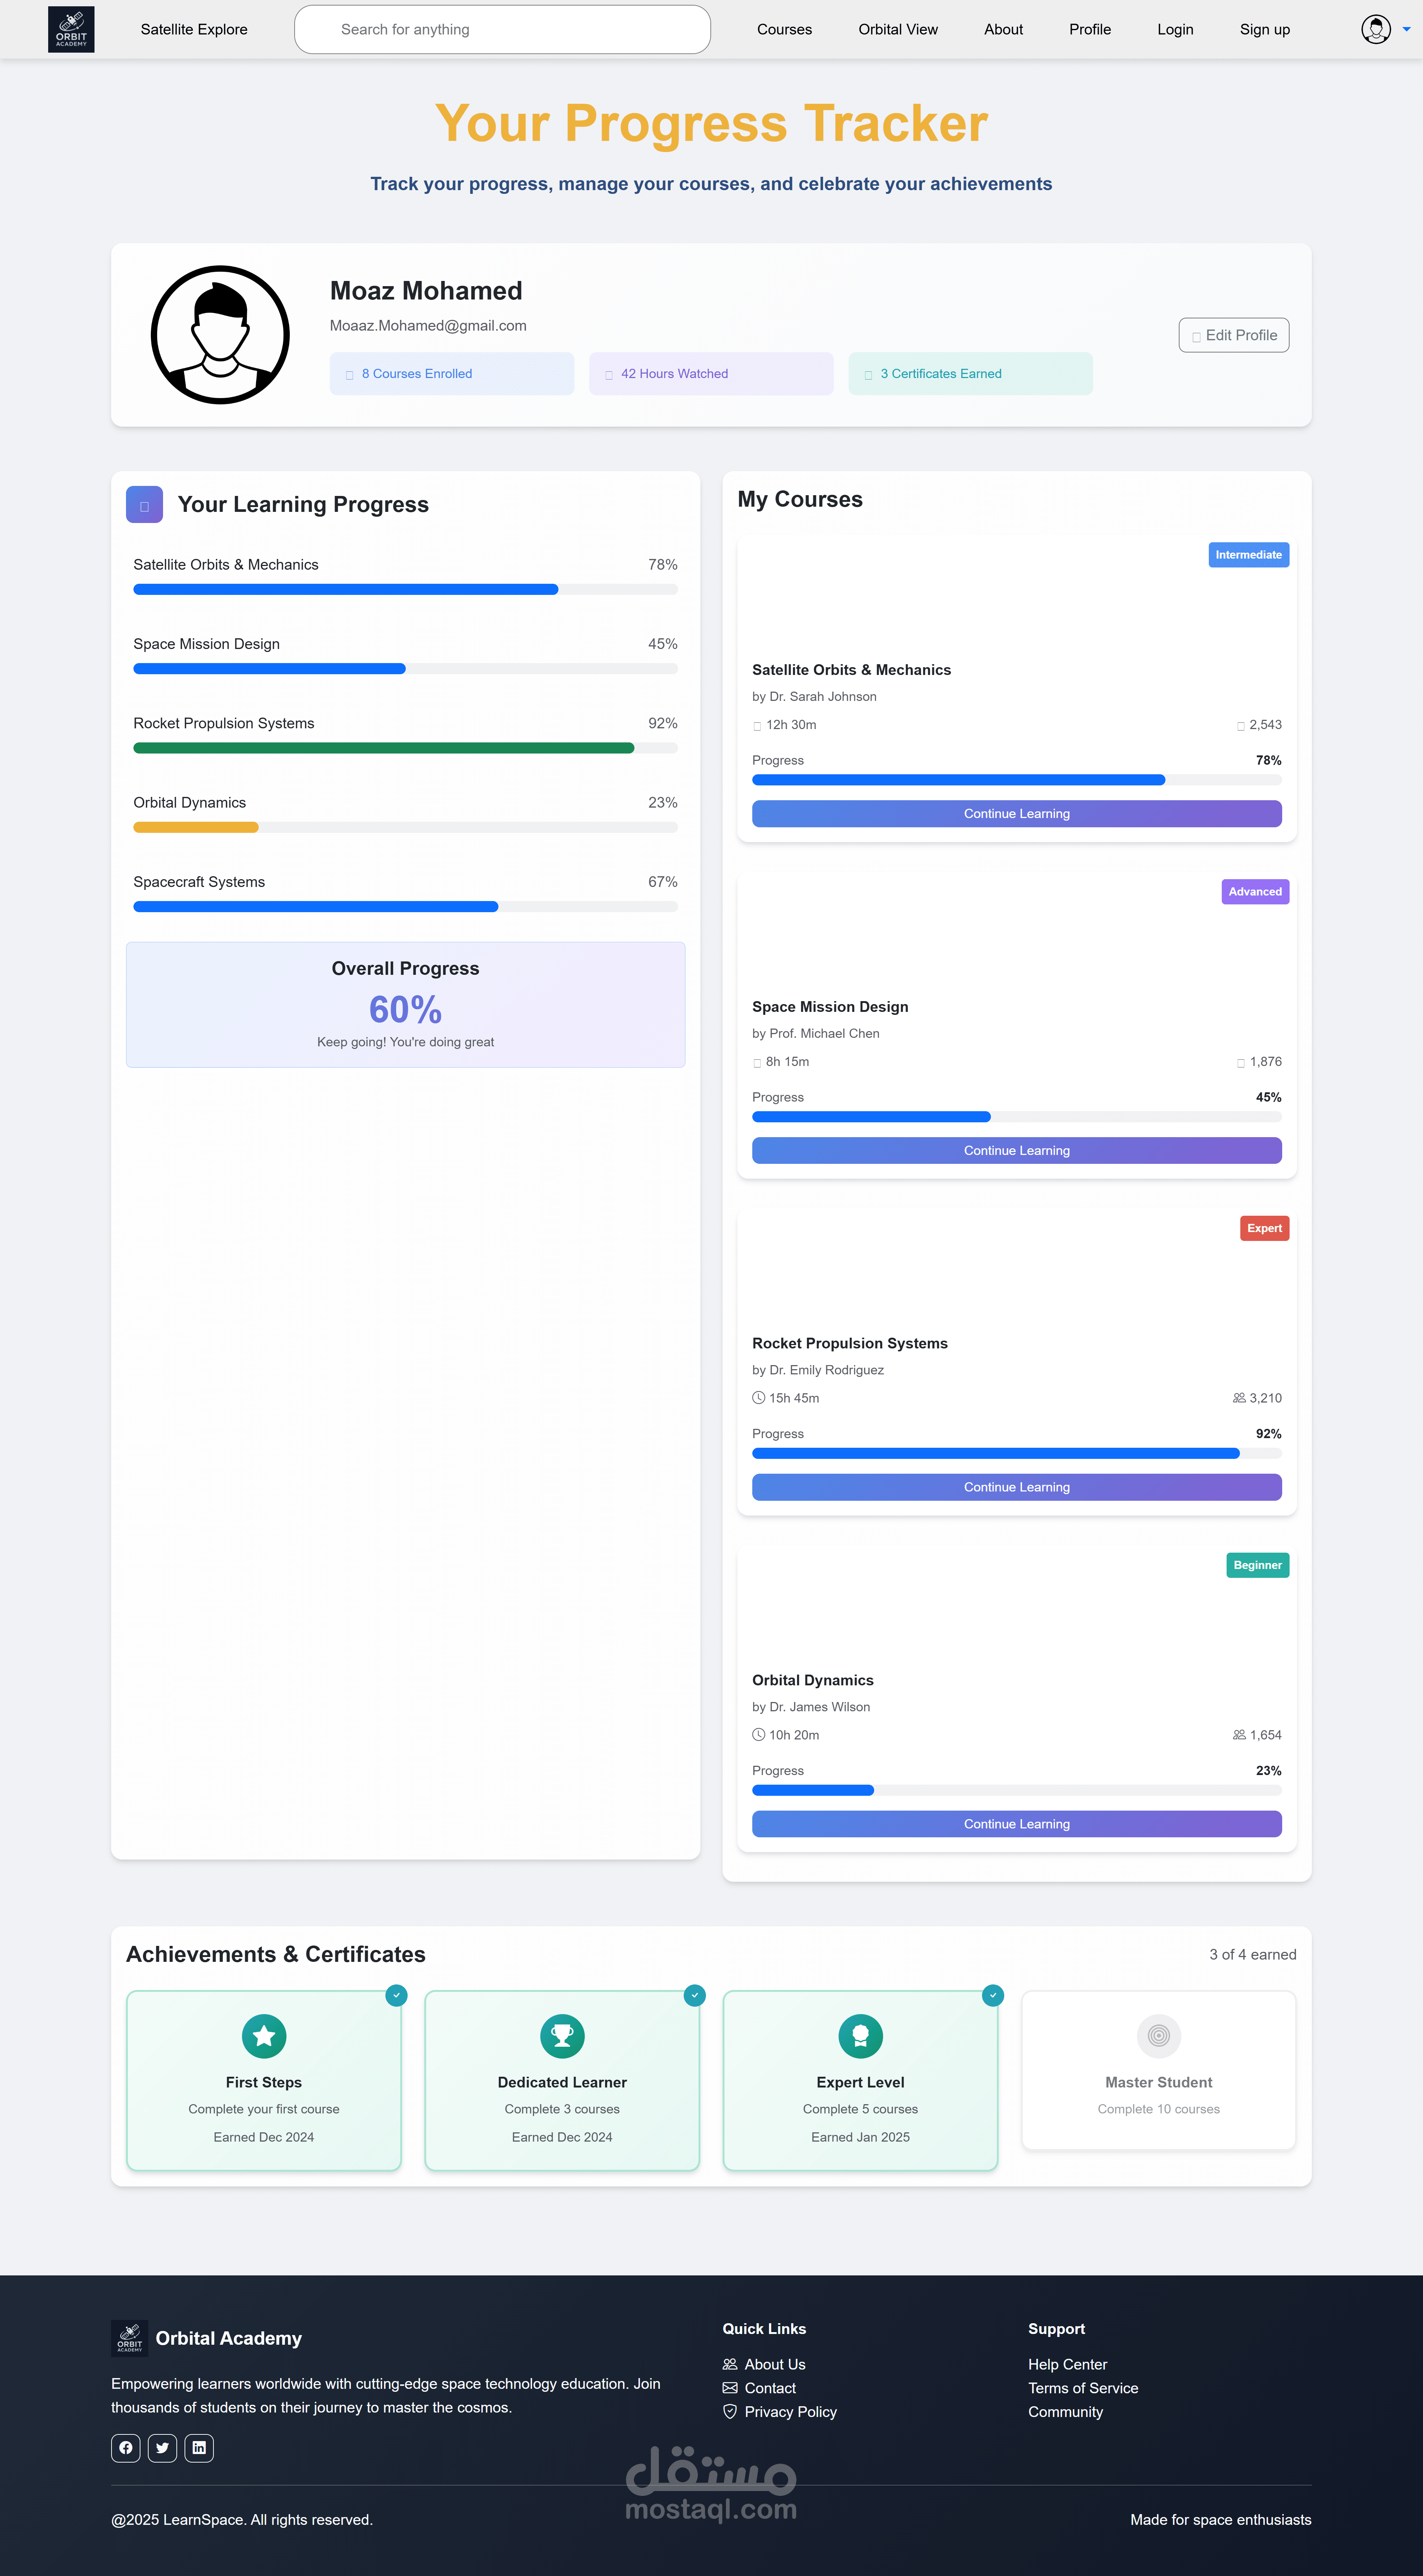The width and height of the screenshot is (1423, 2576).
Task: Click the Your Learning Progress purple icon
Action: tap(144, 505)
